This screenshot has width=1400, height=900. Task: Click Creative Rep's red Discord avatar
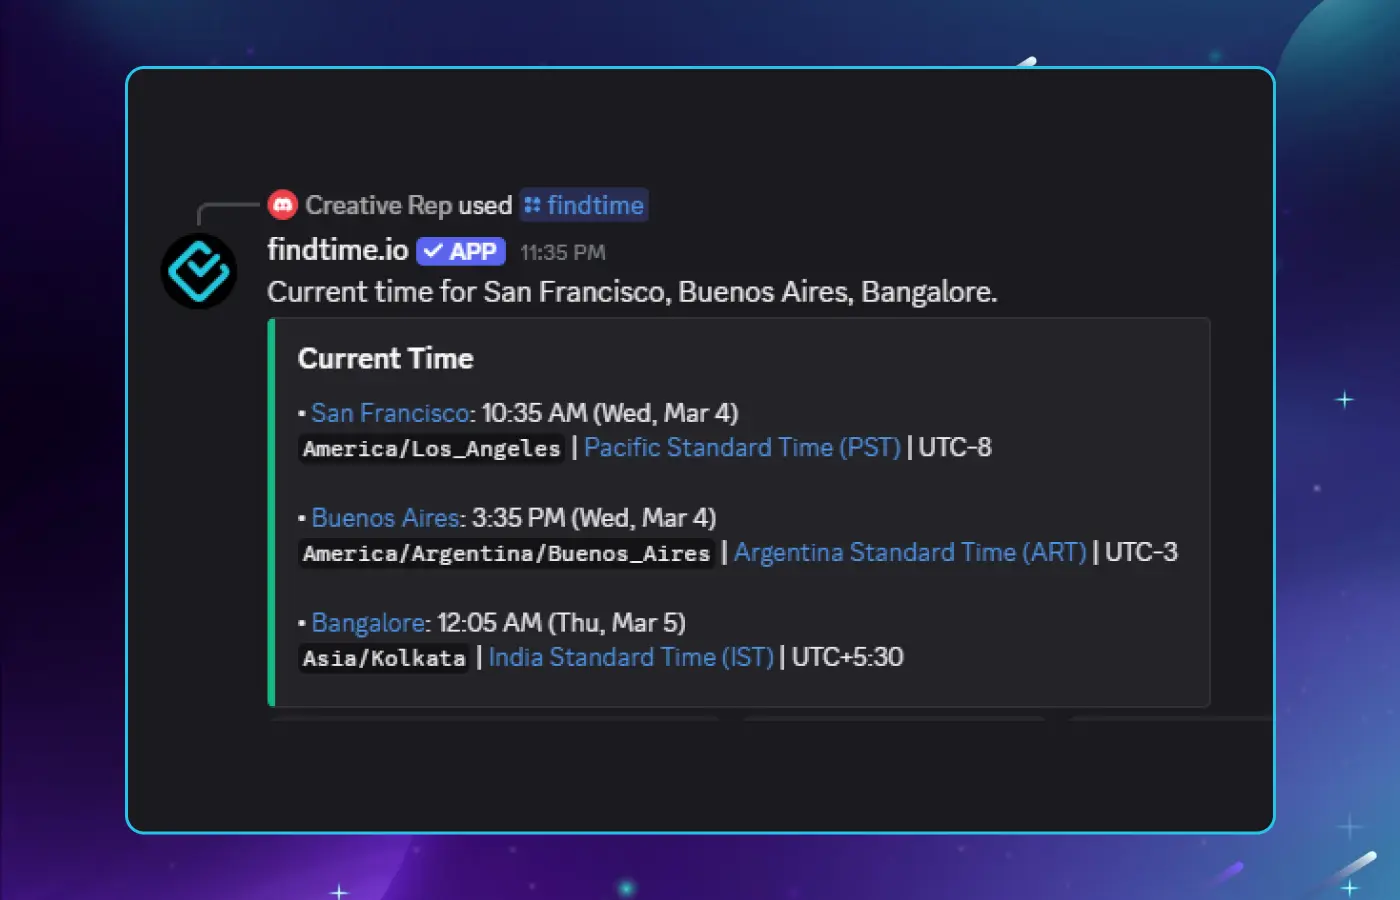tap(283, 204)
